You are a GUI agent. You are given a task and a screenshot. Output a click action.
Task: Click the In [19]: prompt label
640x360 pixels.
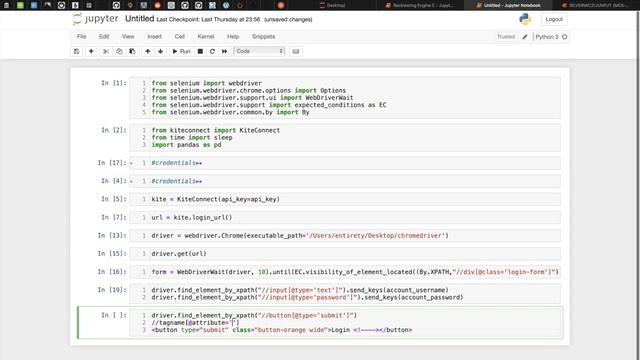[x=112, y=290]
